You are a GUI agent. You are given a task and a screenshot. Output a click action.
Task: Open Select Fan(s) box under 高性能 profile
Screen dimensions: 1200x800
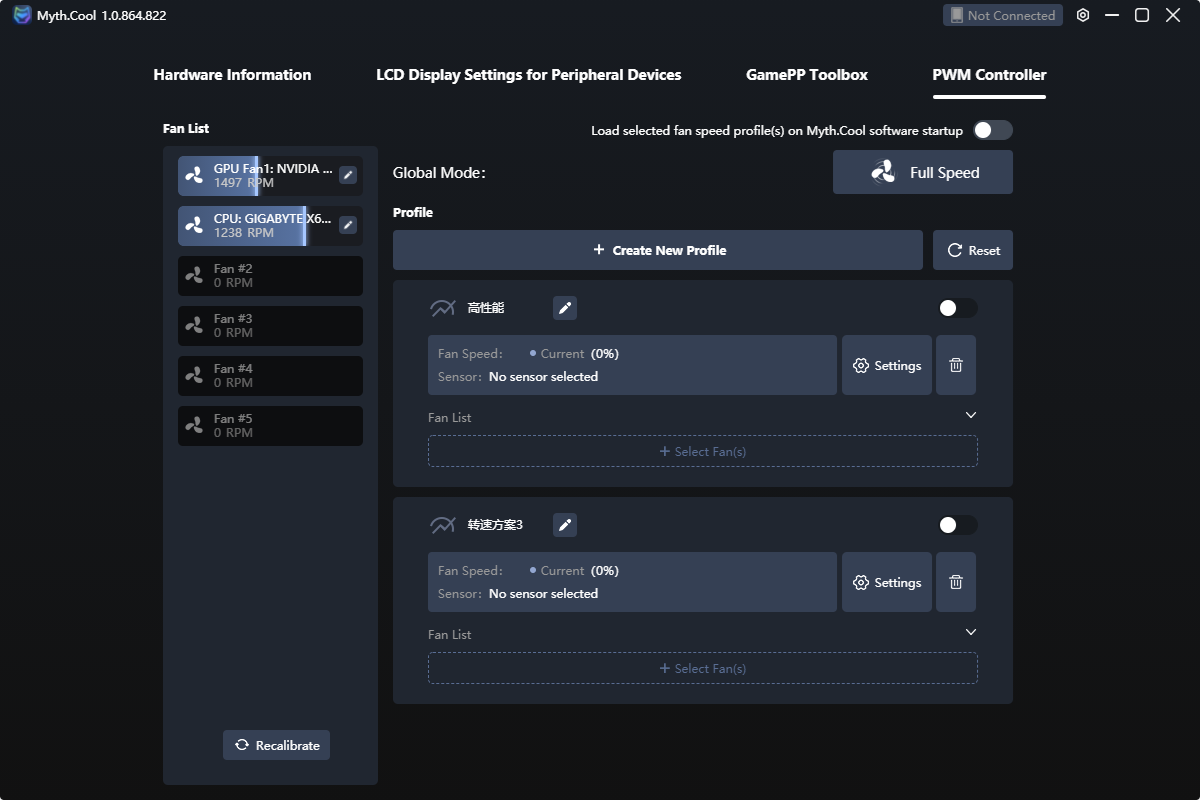[x=703, y=451]
